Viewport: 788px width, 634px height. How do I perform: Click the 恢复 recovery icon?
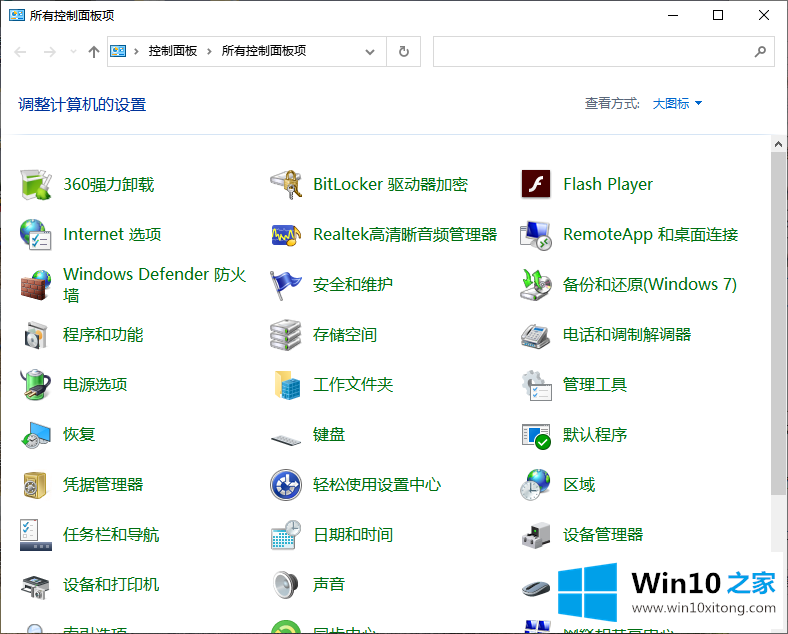point(36,435)
